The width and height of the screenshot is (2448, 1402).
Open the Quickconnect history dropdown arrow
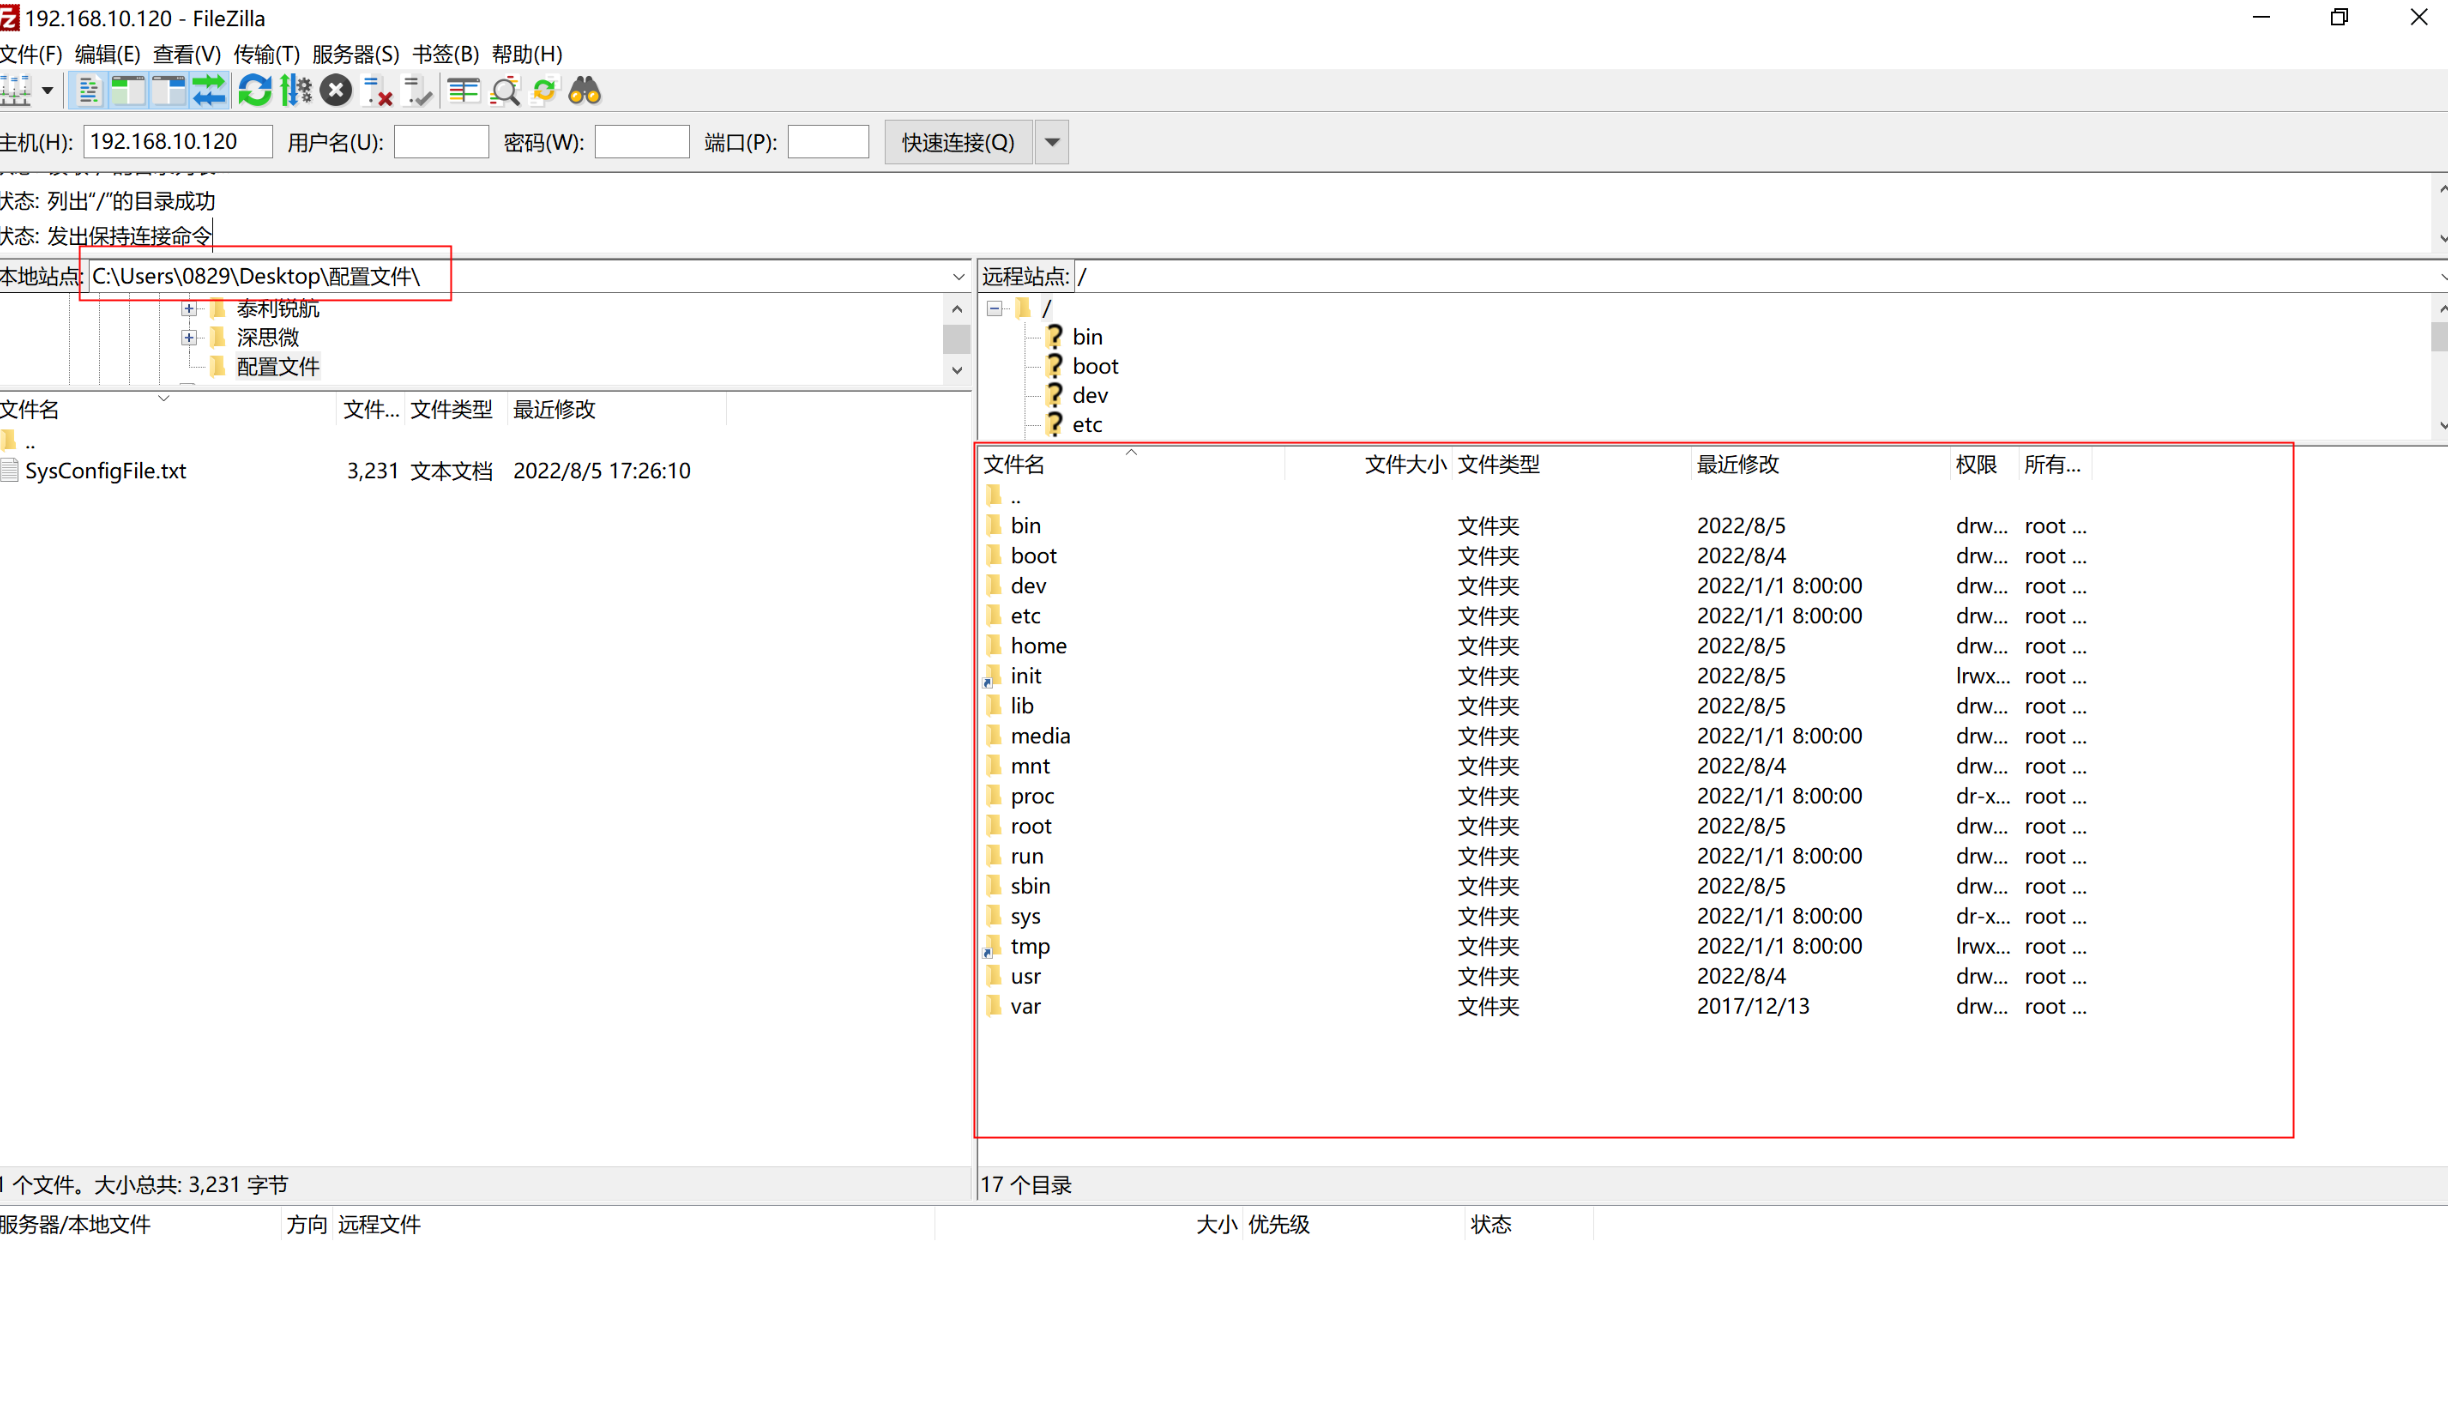1052,142
